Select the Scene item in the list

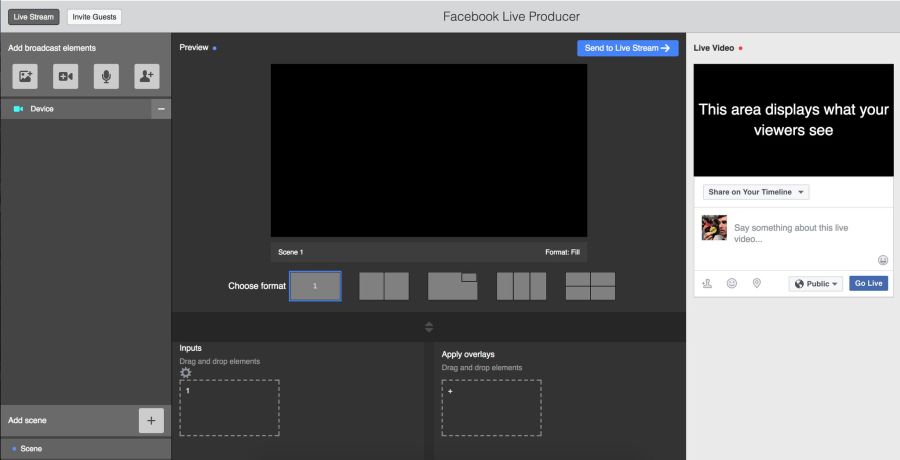point(86,449)
